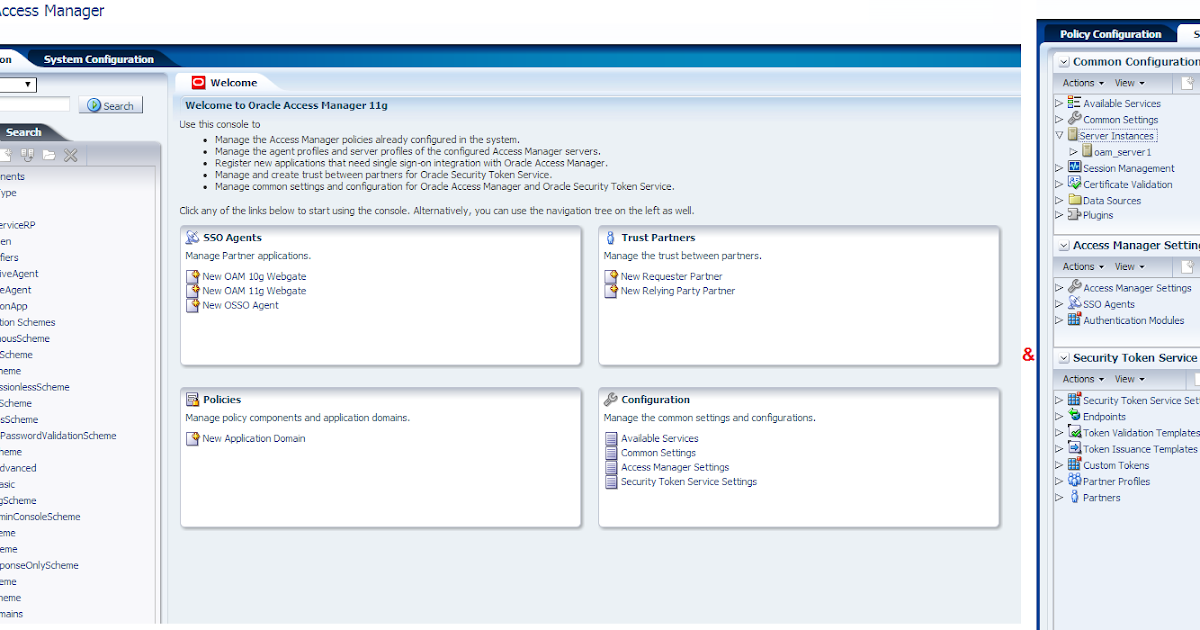
Task: Click the create icon in Access Manager Settings toolbar
Action: point(1188,267)
